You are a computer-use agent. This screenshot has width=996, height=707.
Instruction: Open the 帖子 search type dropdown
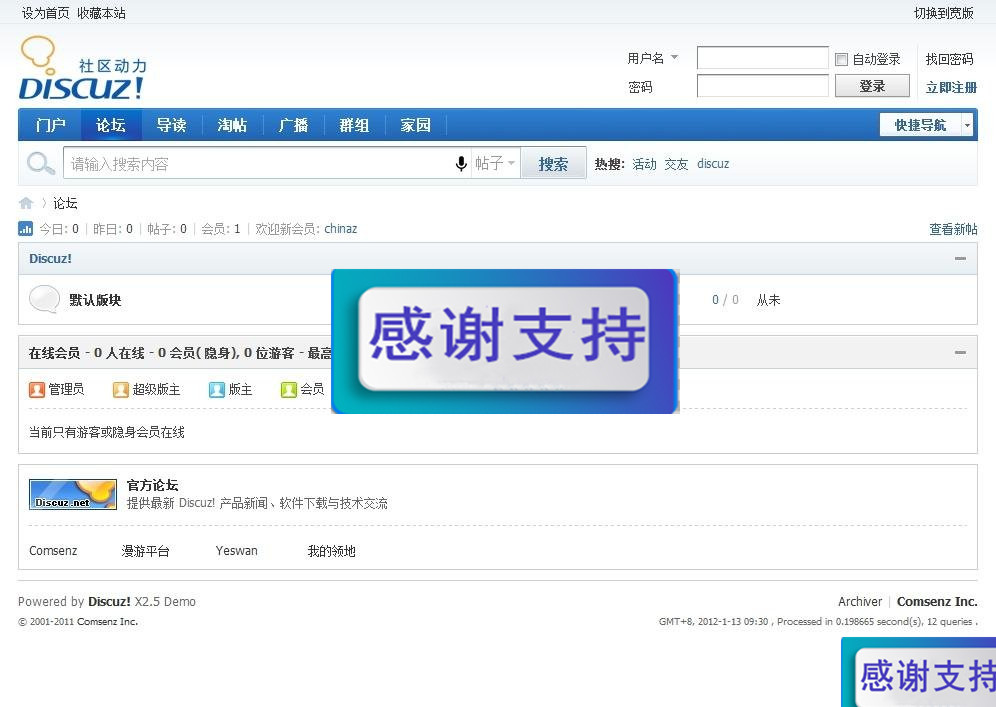pyautogui.click(x=495, y=163)
